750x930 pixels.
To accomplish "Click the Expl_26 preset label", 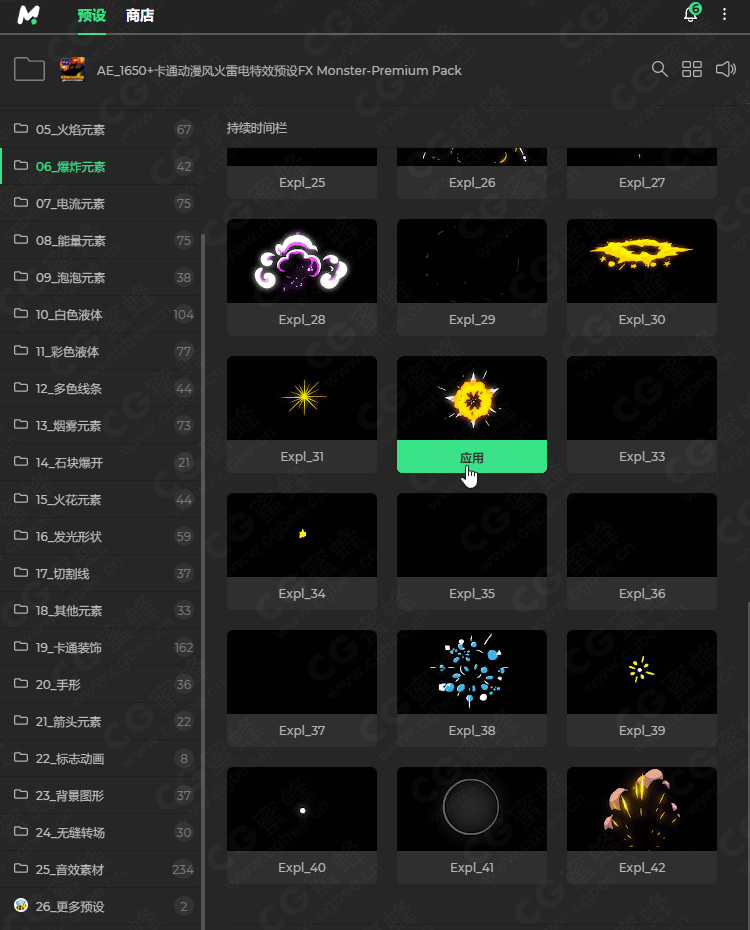I will point(472,183).
